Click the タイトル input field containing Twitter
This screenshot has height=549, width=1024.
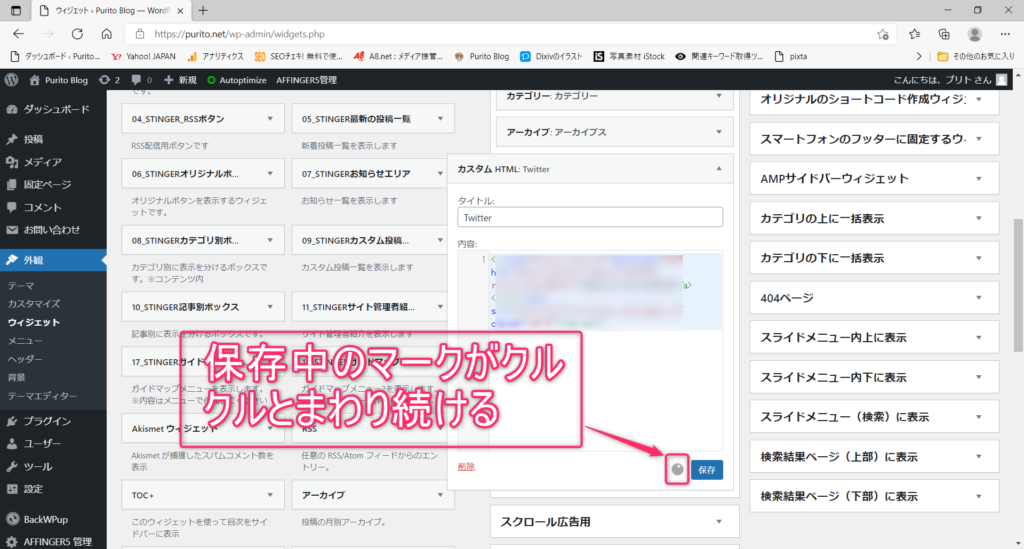[590, 216]
